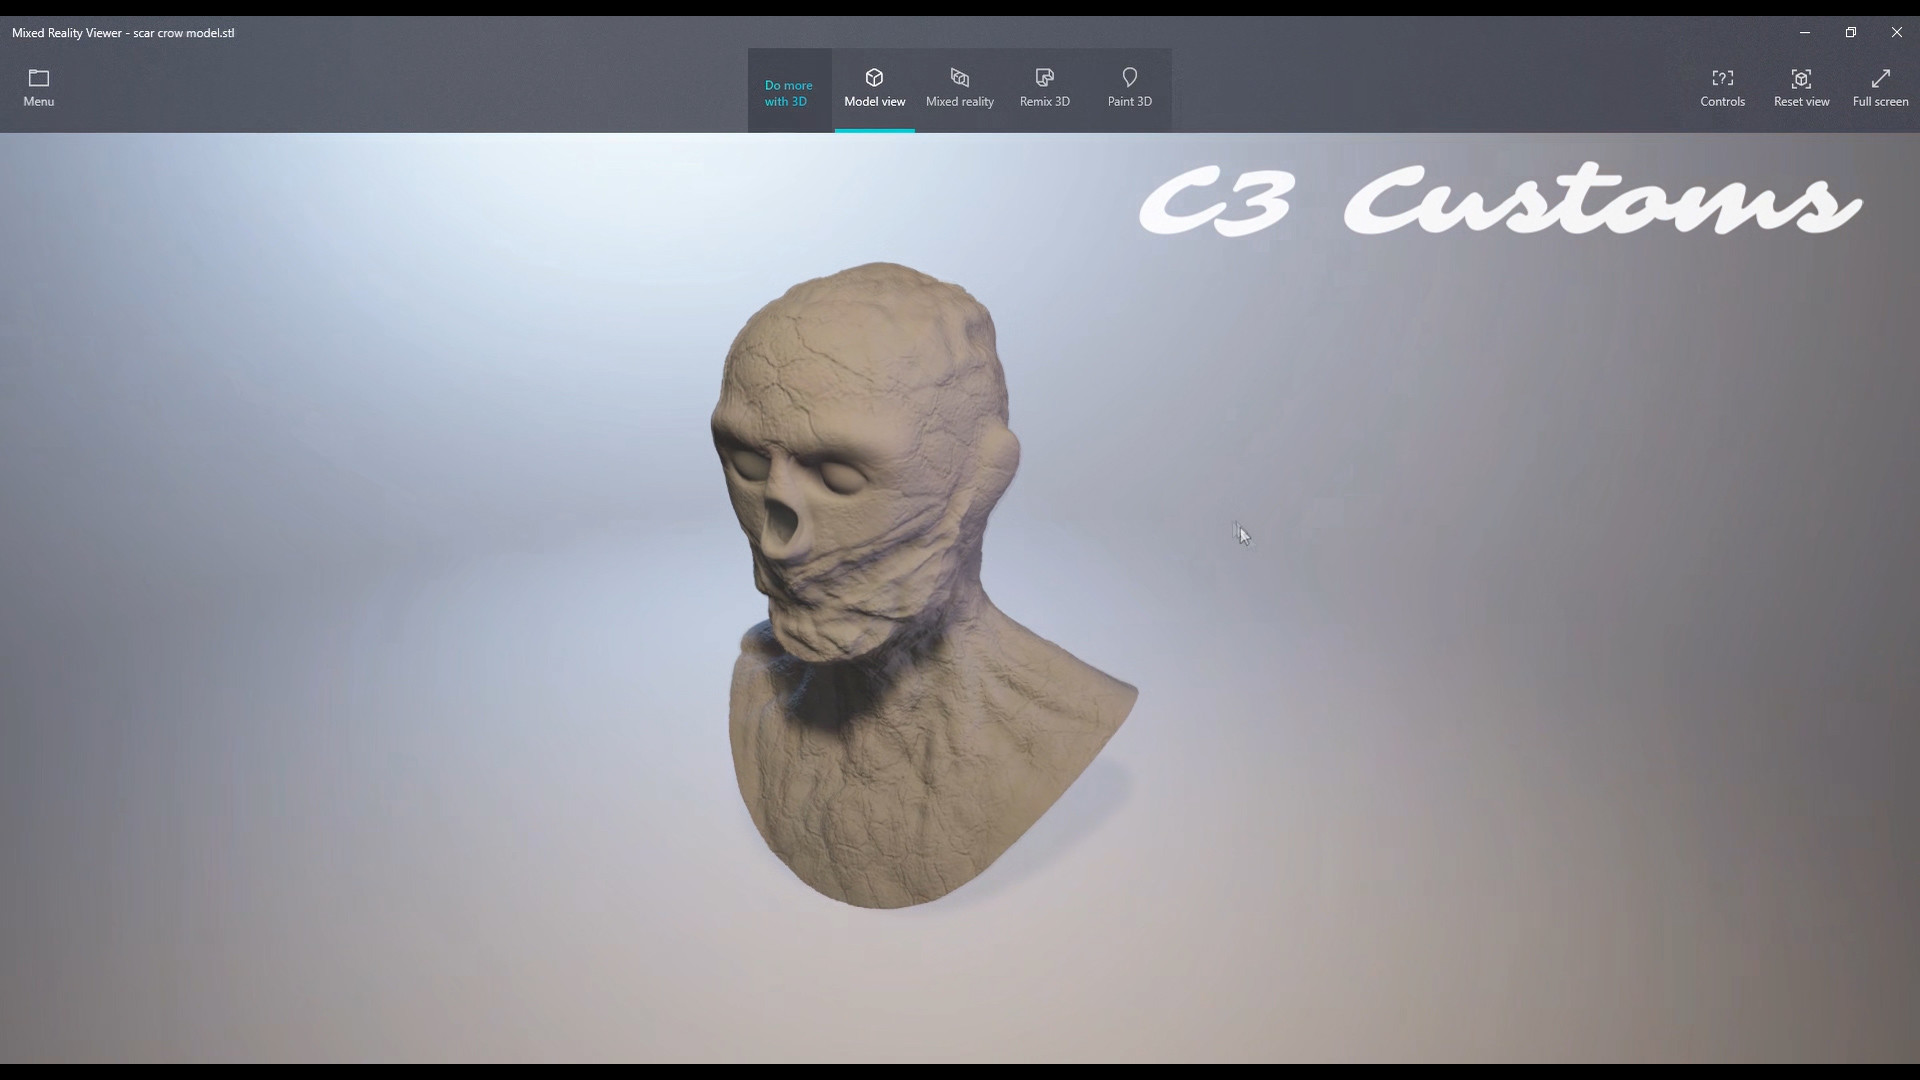Click the Paint 3D lightbulb icon
This screenshot has height=1080, width=1920.
[x=1128, y=78]
